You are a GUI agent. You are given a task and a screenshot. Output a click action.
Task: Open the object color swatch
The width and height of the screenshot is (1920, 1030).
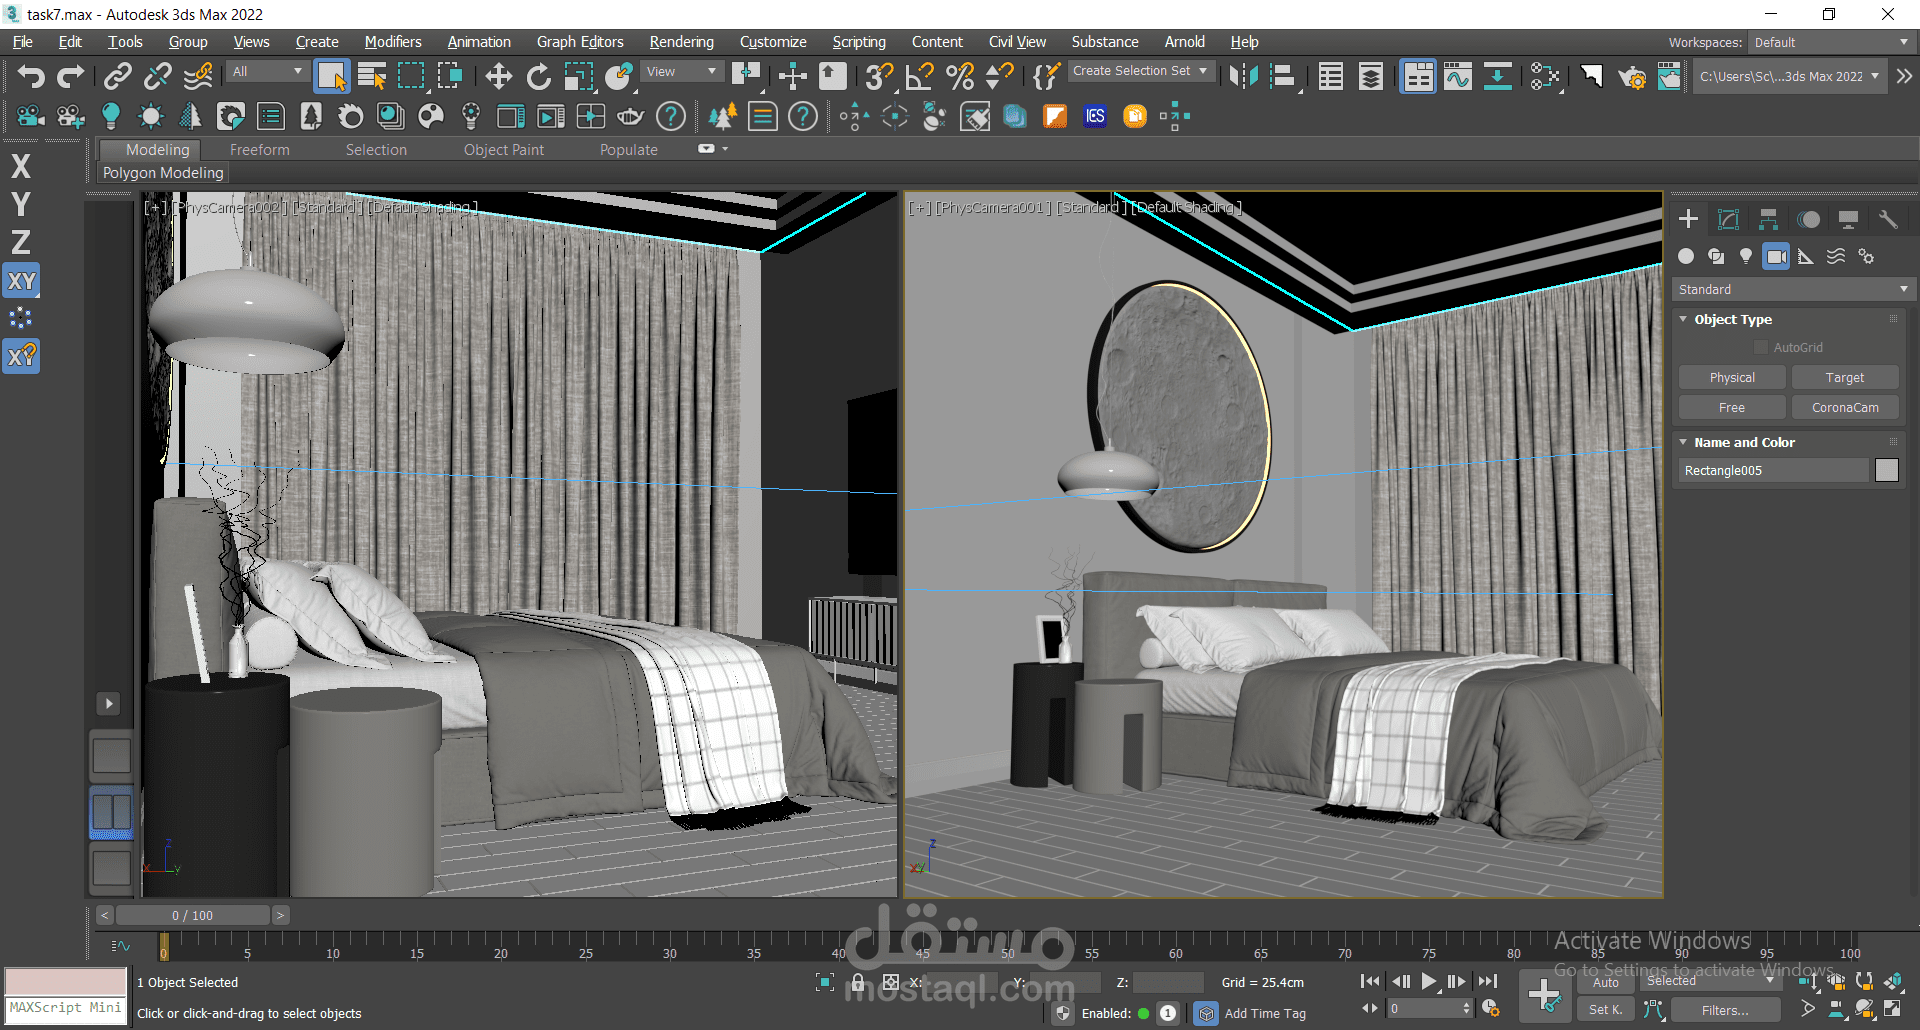click(x=1887, y=470)
